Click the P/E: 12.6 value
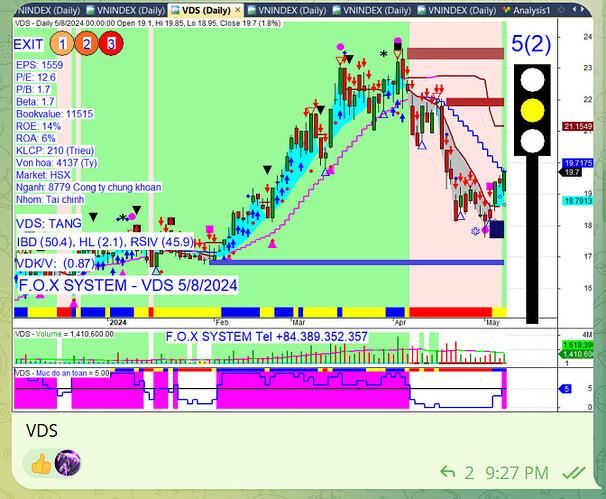 pos(36,77)
